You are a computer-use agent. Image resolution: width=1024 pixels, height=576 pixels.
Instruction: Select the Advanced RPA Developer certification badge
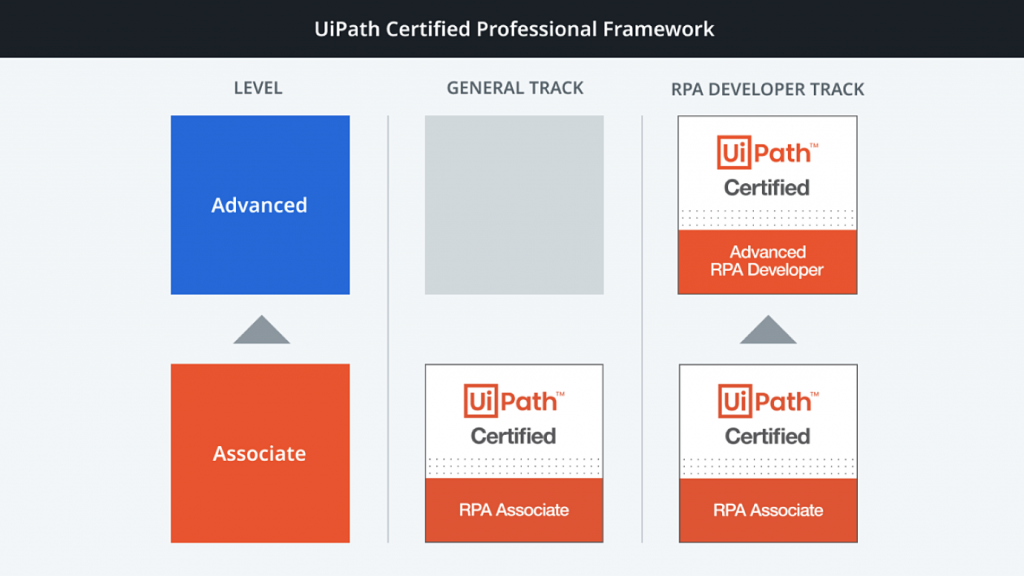(x=767, y=205)
